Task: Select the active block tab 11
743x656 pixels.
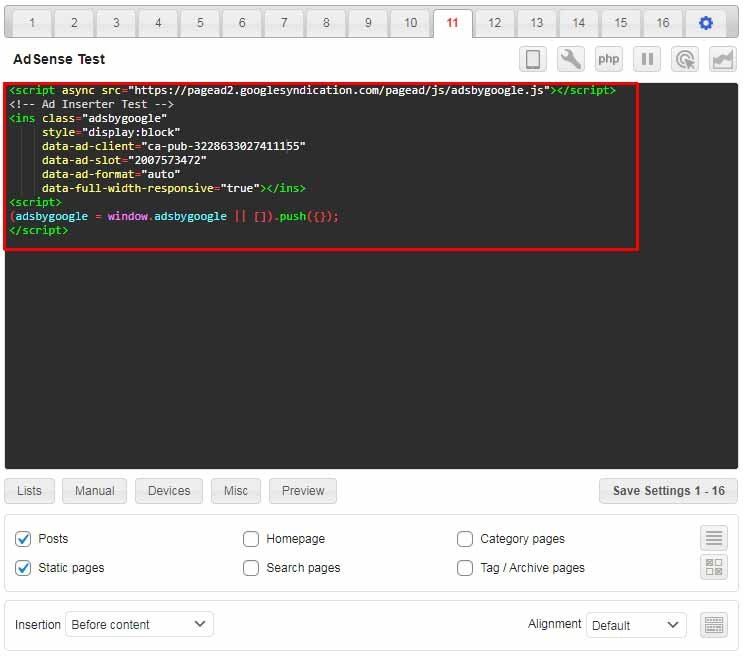Action: click(x=453, y=23)
